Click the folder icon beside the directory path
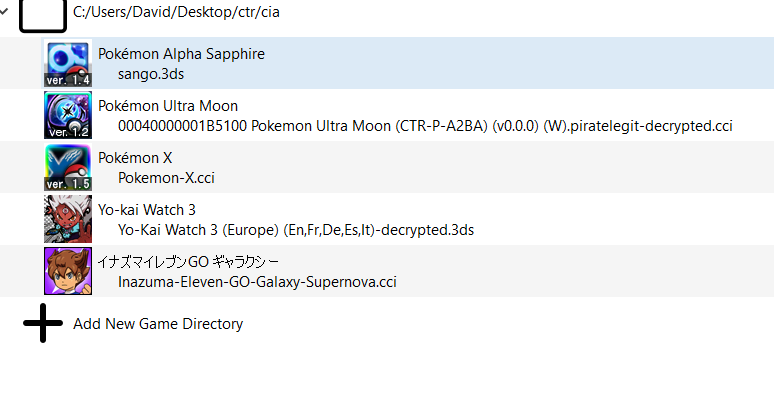 [43, 16]
